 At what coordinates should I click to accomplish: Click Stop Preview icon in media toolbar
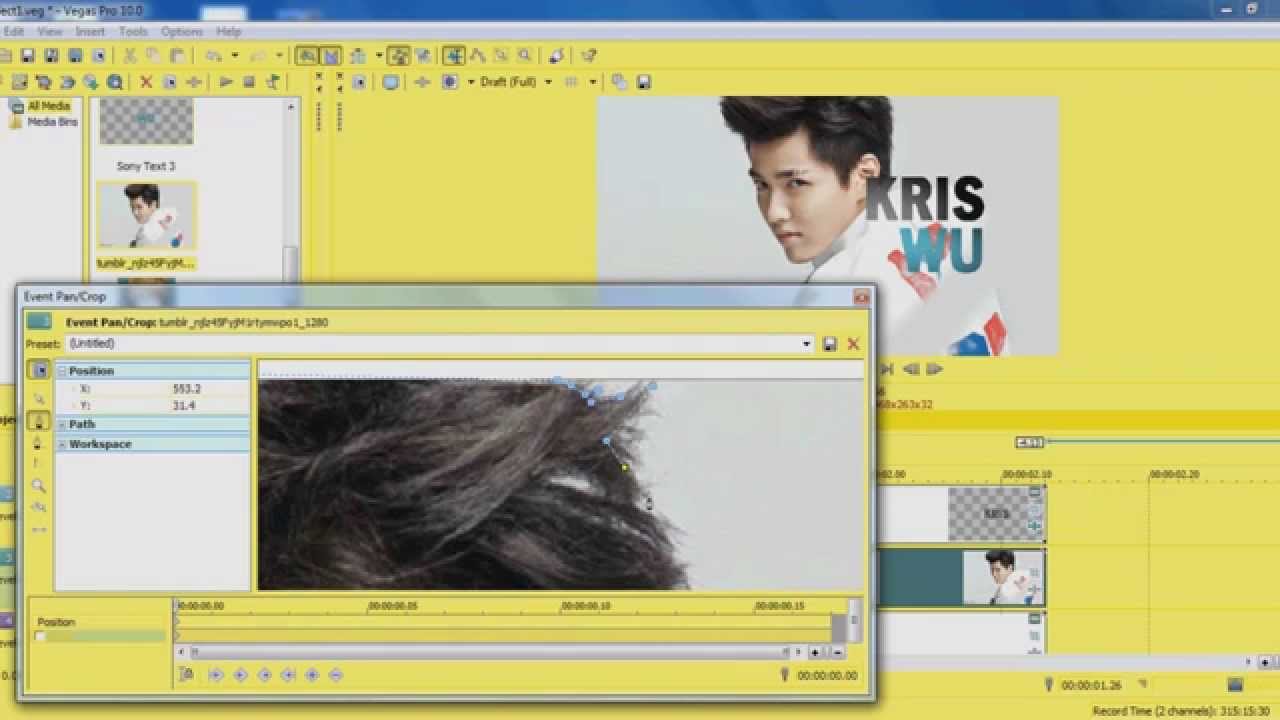point(249,82)
